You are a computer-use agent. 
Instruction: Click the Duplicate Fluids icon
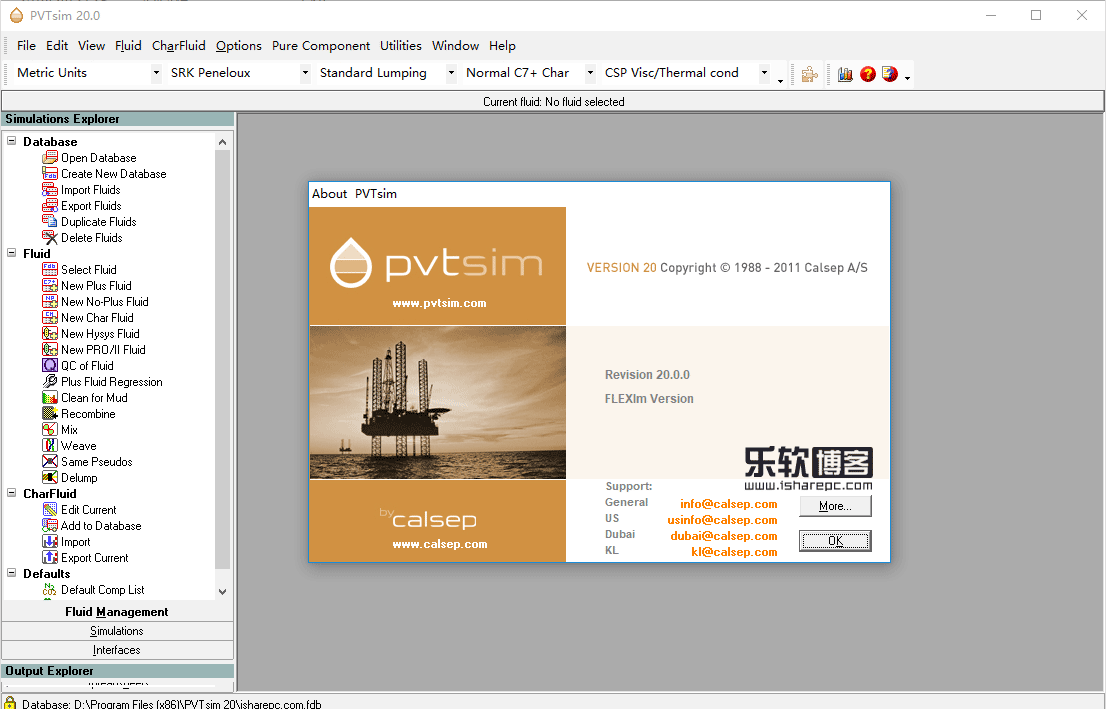[x=49, y=222]
